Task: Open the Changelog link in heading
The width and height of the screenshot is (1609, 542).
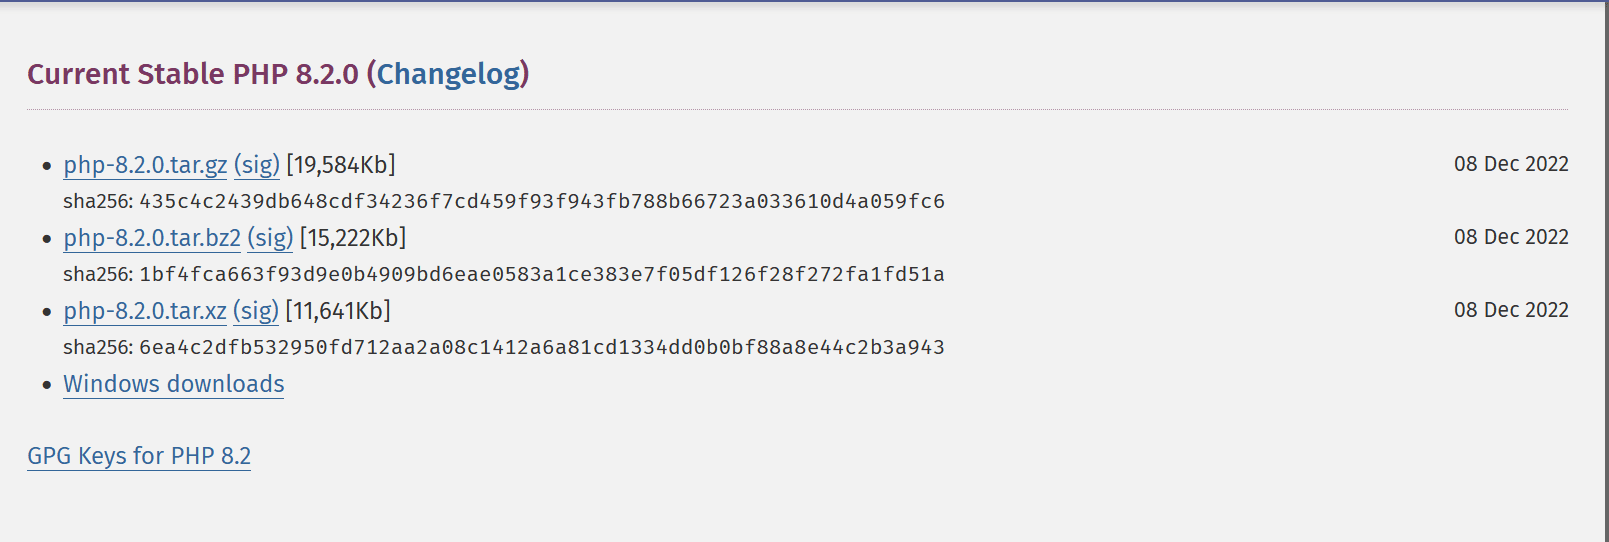Action: tap(449, 74)
